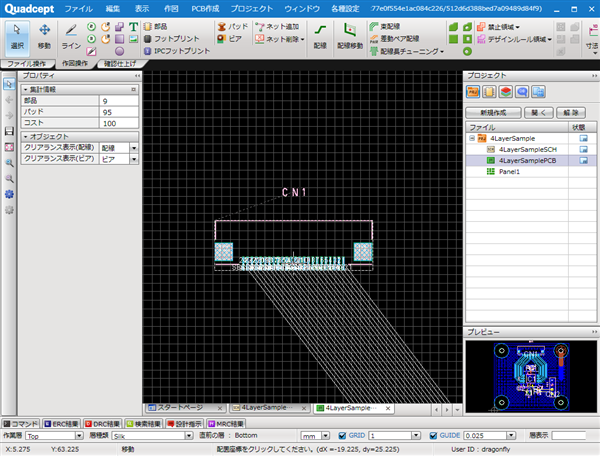
Task: Toggle the GRID checkbox
Action: point(341,435)
